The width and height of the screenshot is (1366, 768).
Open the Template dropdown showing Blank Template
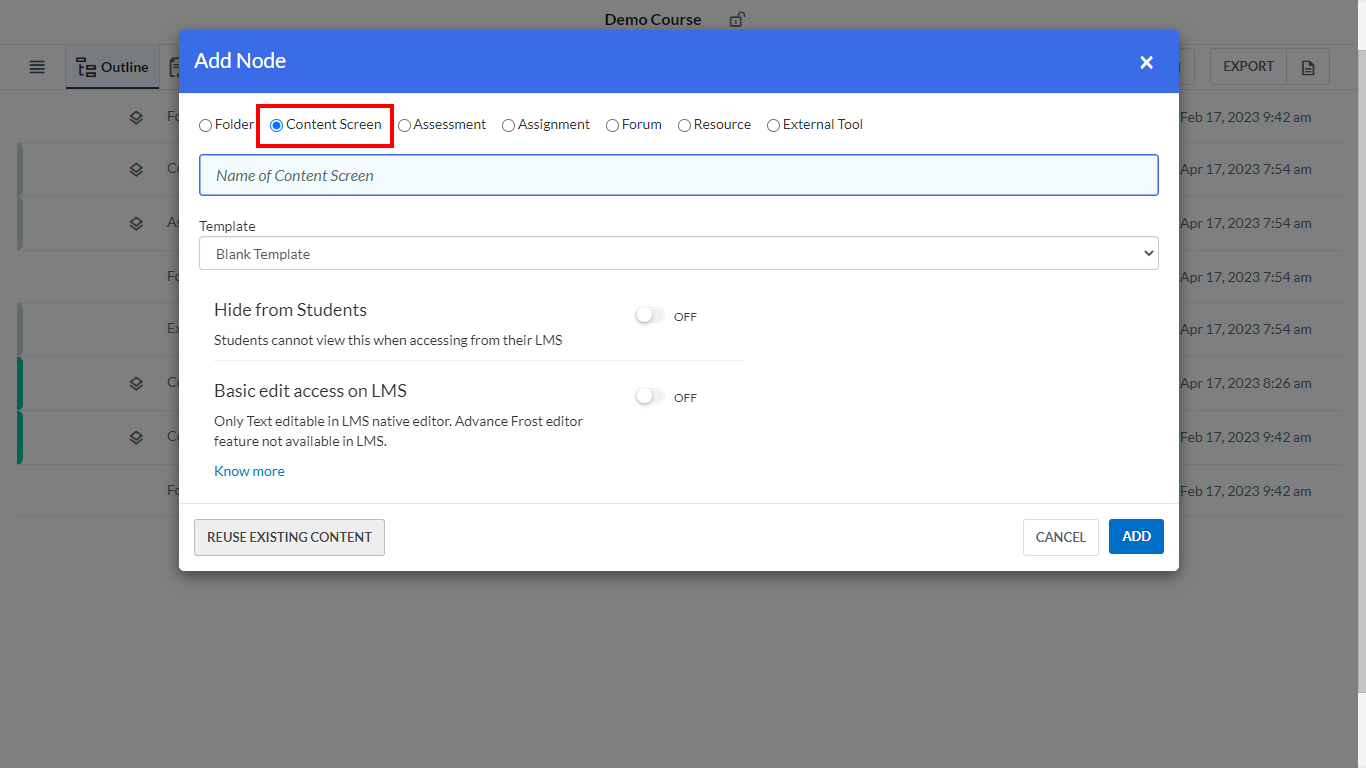pyautogui.click(x=678, y=254)
